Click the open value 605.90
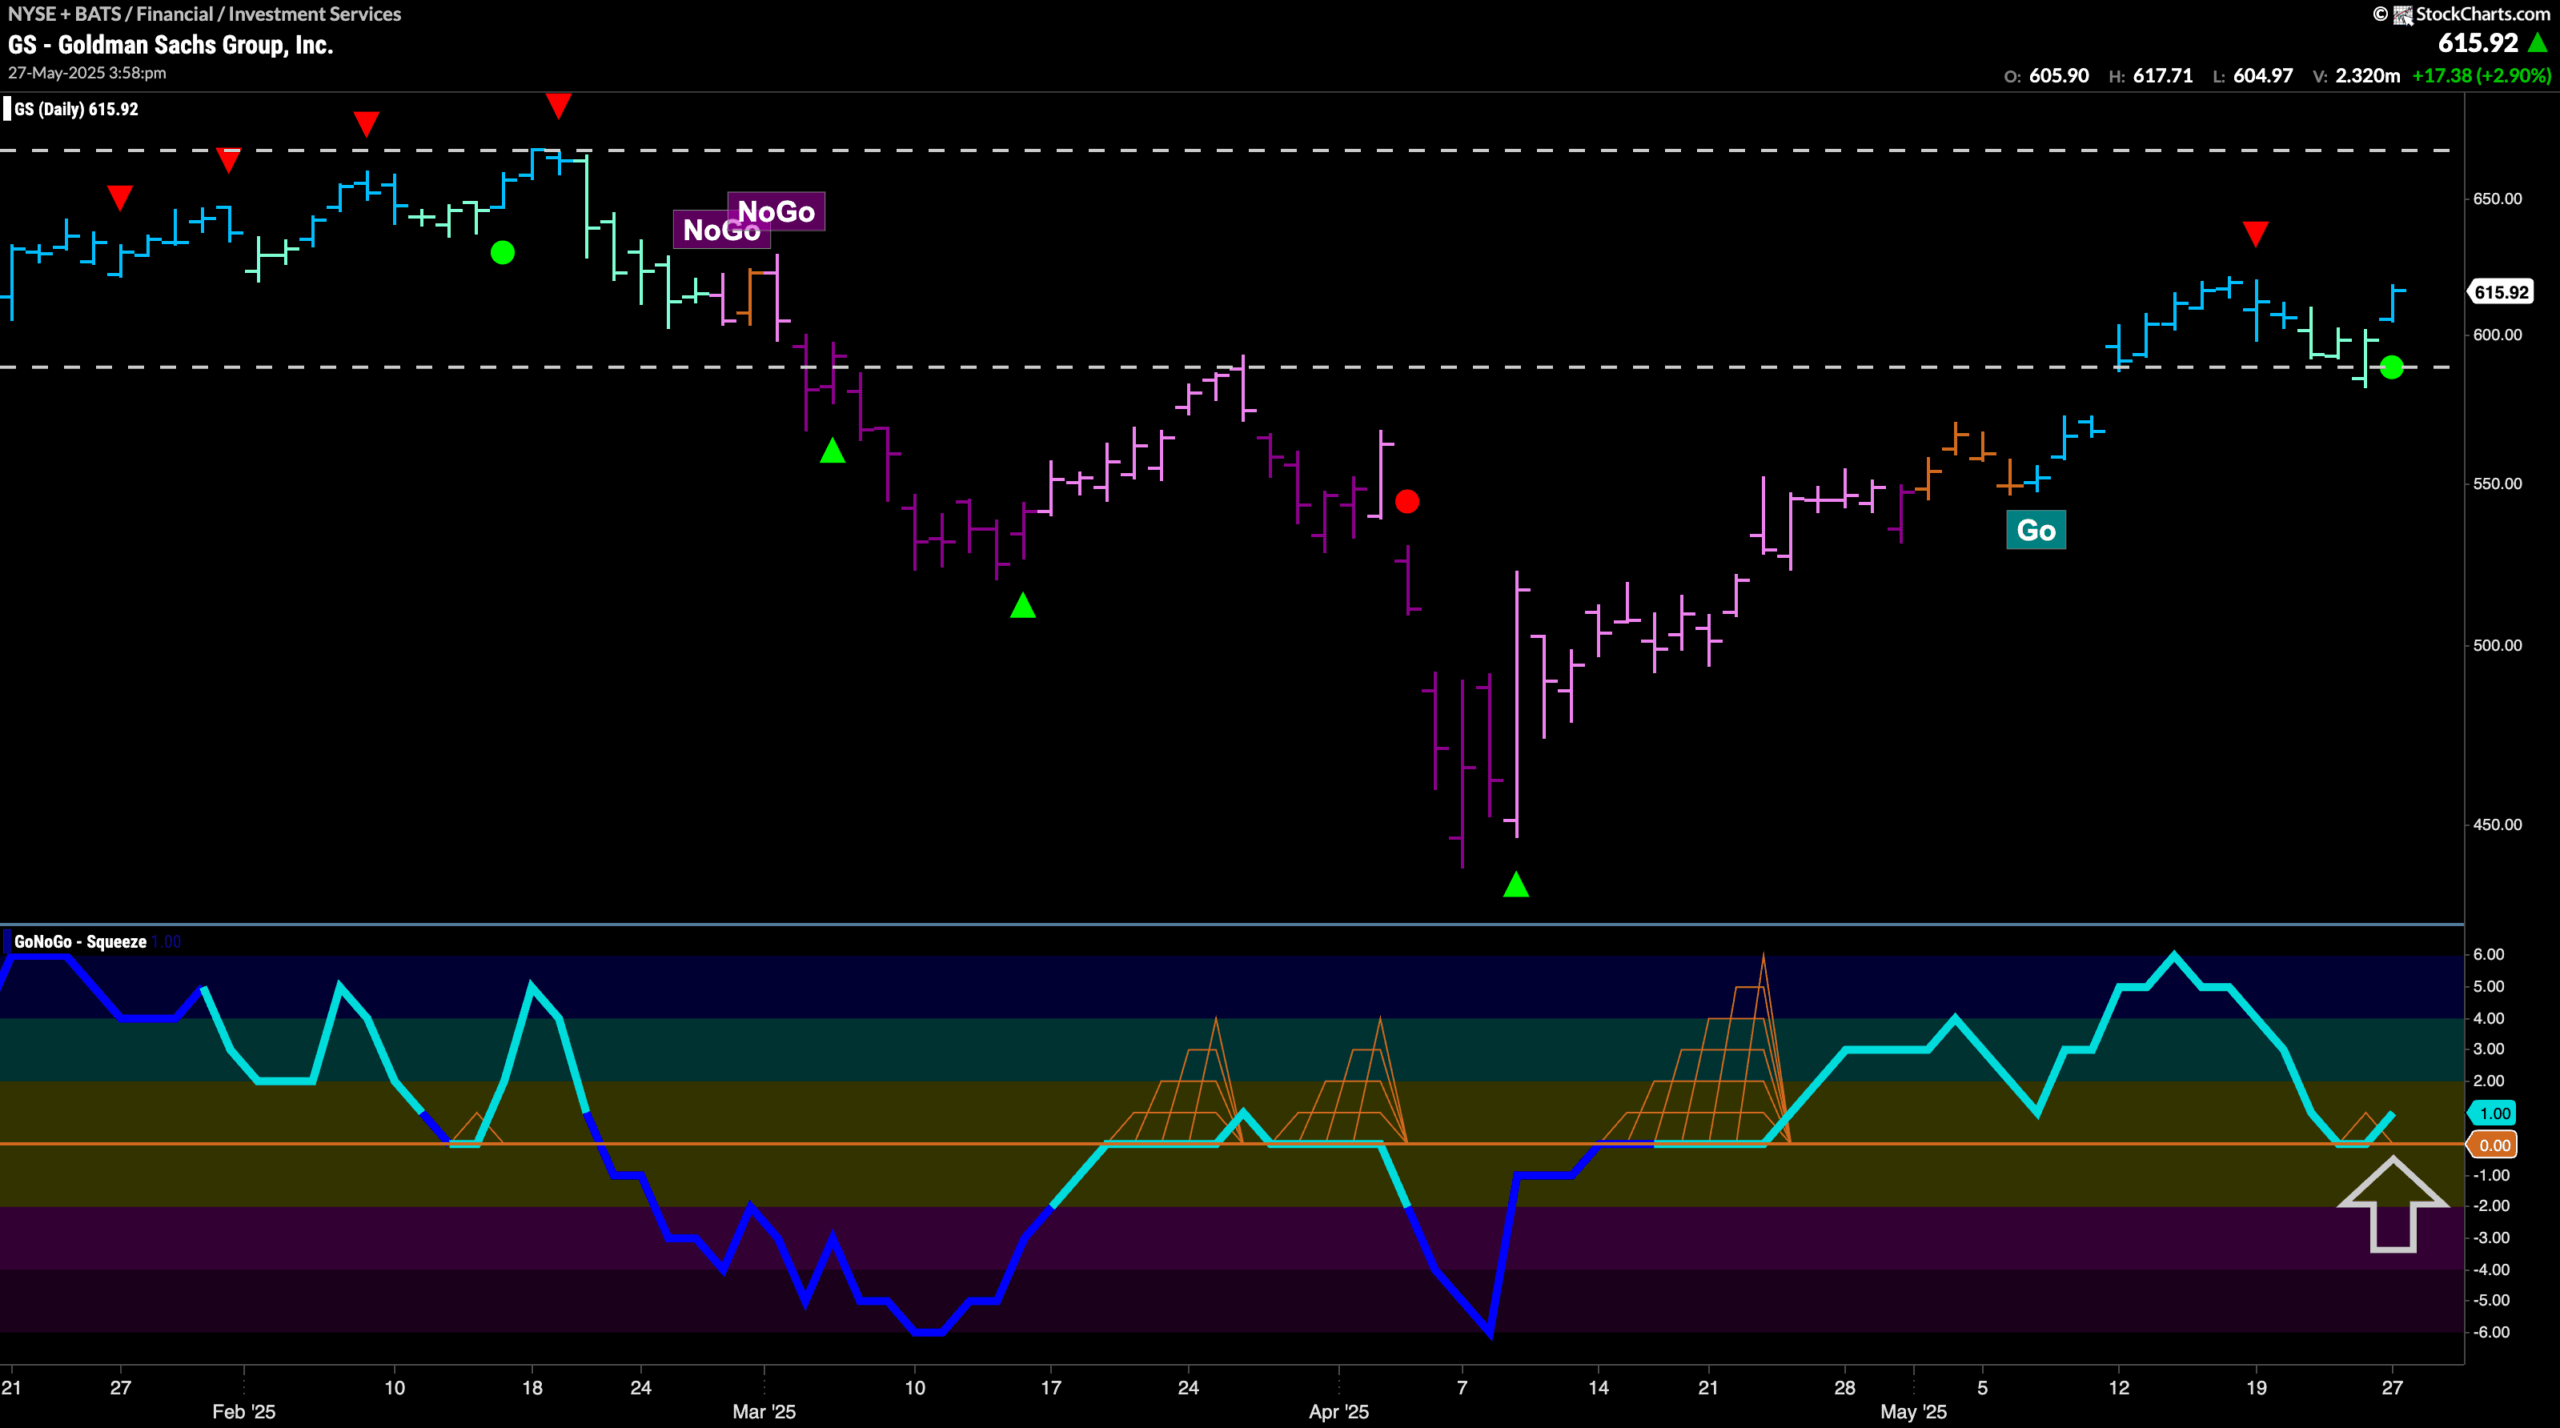Screen dimensions: 2560x1428 (x=2058, y=76)
